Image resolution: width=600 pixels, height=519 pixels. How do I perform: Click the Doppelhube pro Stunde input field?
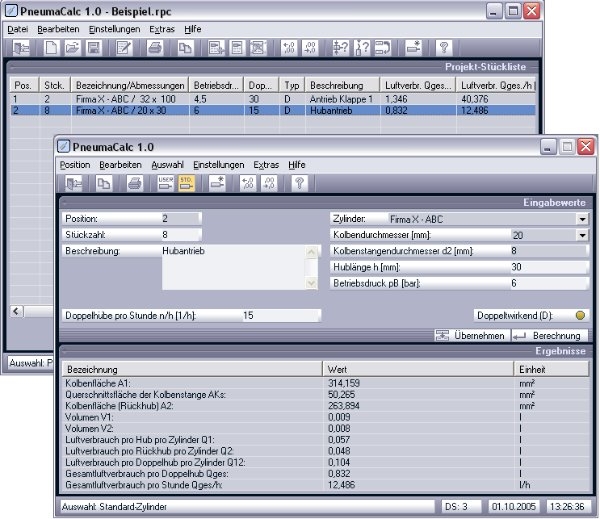pos(280,315)
